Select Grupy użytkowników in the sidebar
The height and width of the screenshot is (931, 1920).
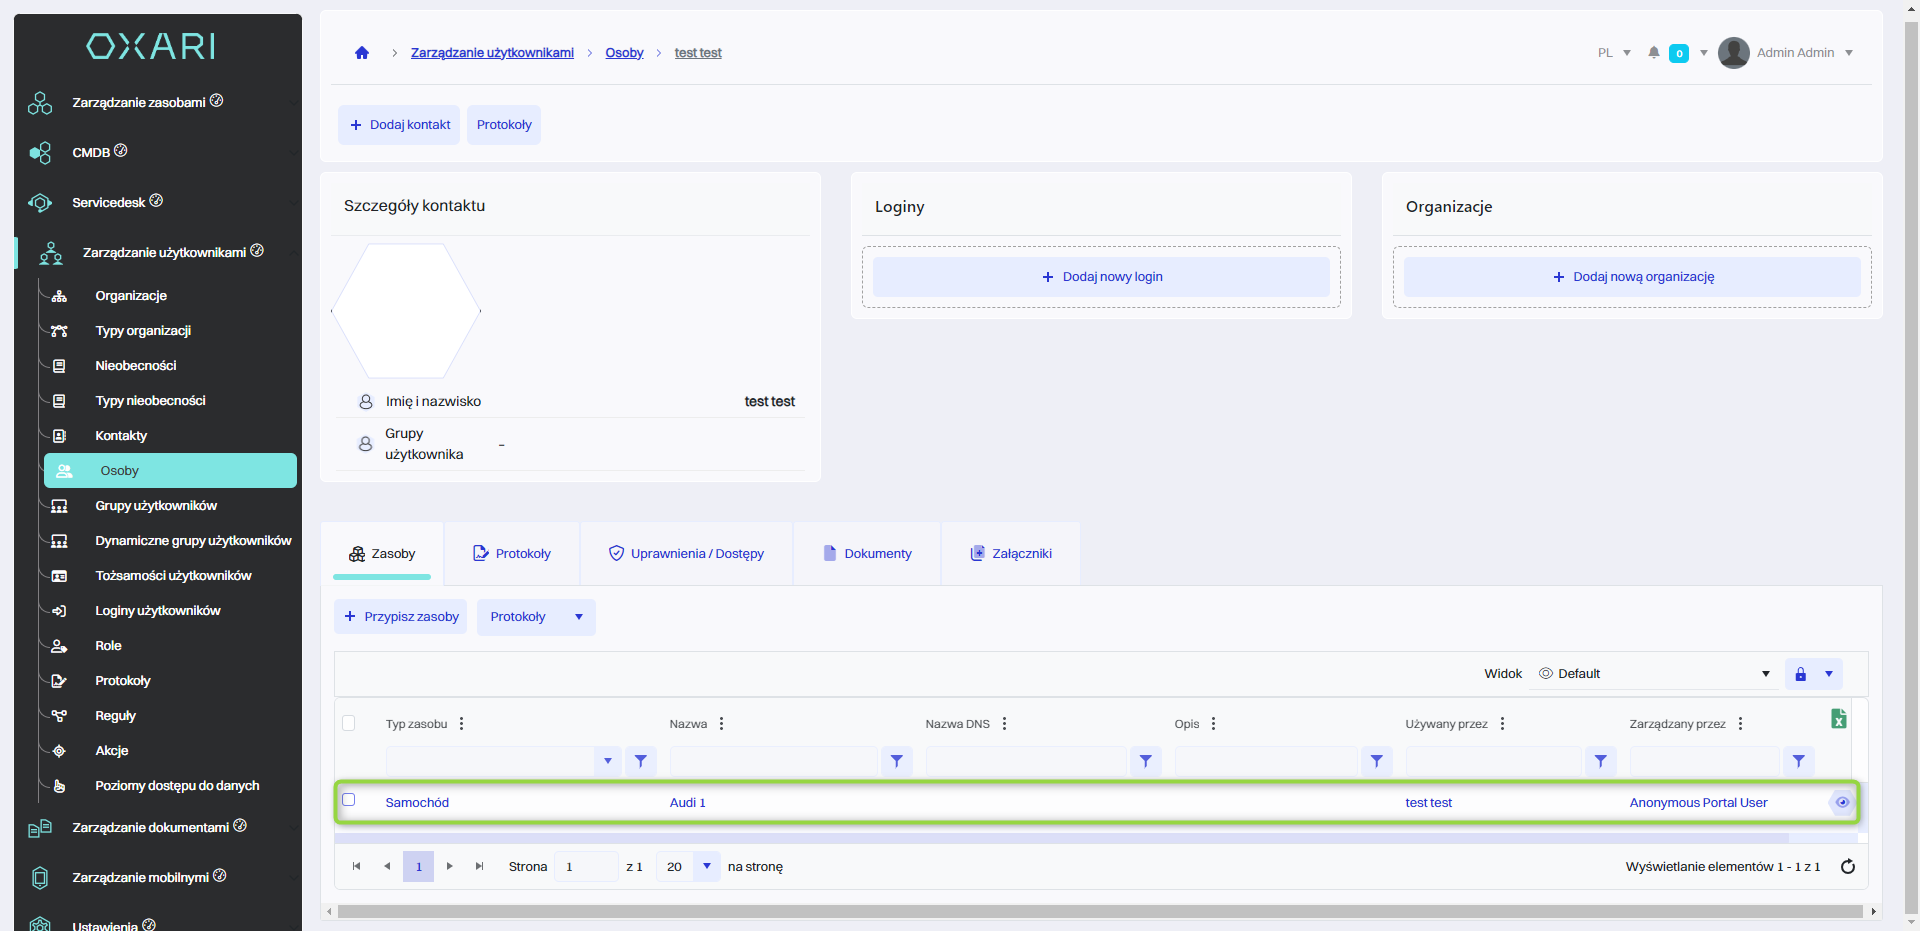(x=156, y=506)
